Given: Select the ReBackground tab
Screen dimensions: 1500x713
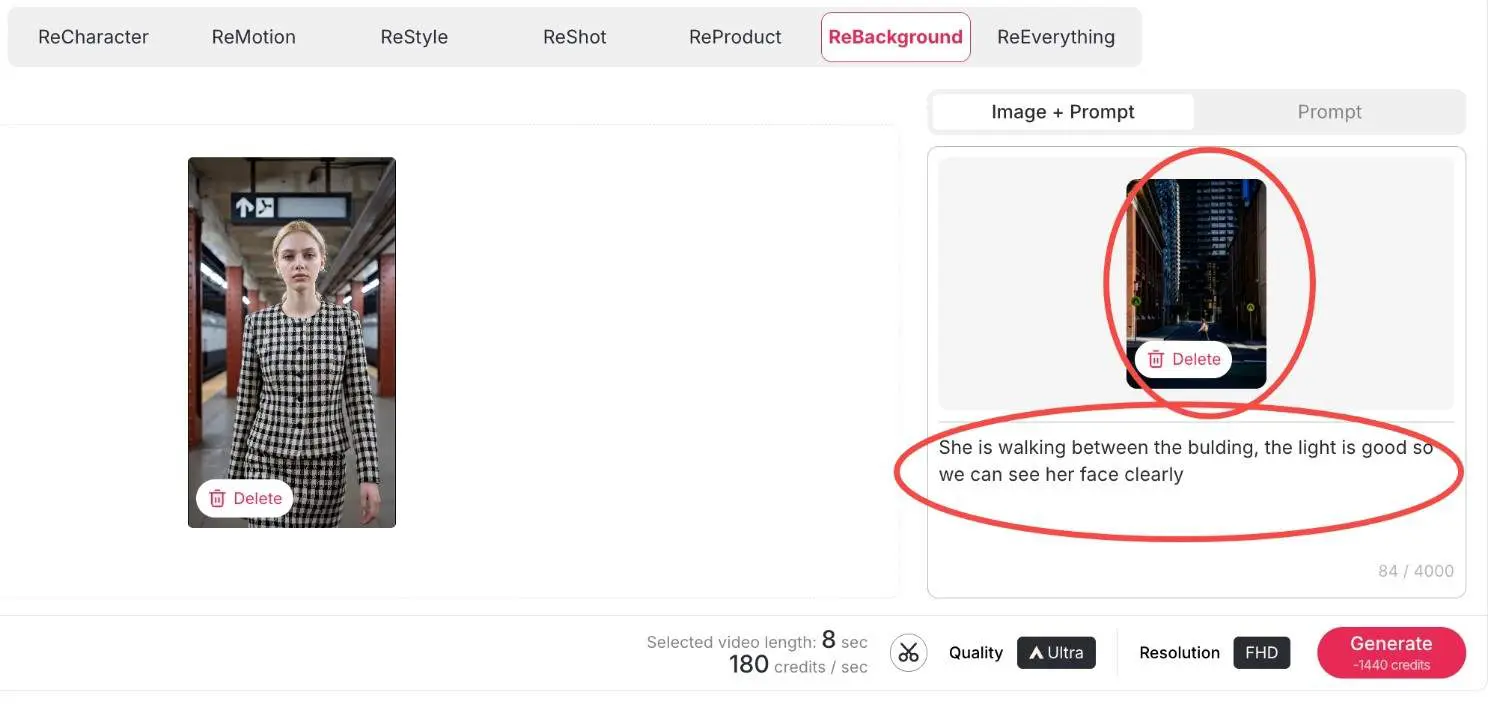Looking at the screenshot, I should tap(895, 37).
